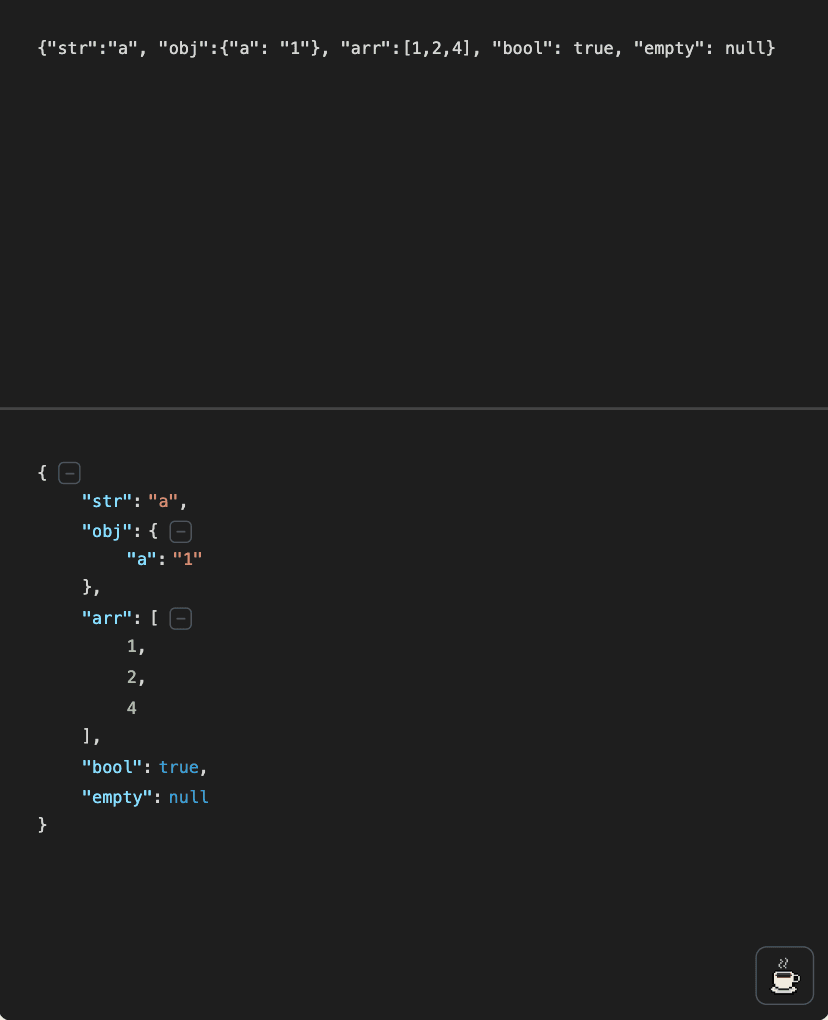Screen dimensions: 828x1020
Task: Select the "obj" key in formatted output
Action: [106, 531]
